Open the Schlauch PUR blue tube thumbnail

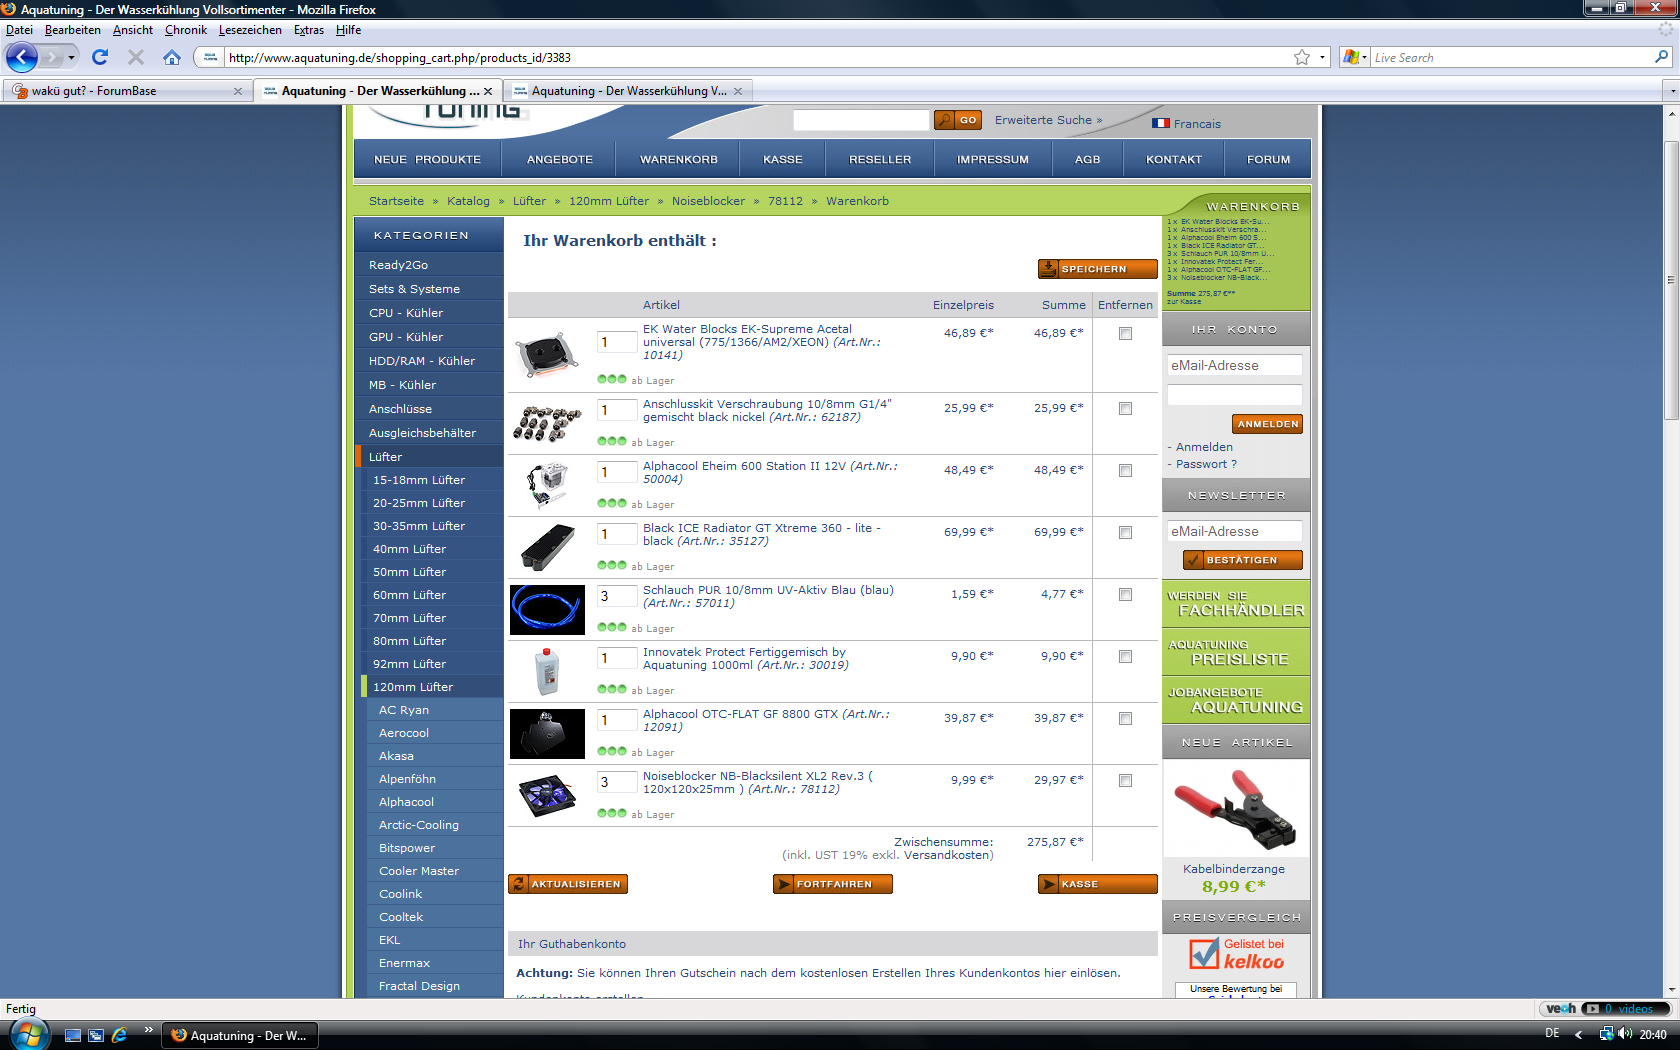(547, 609)
